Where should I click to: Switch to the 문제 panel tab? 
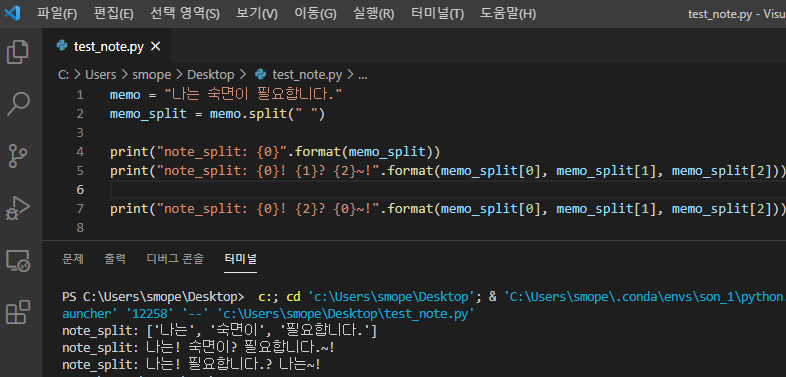coord(73,259)
